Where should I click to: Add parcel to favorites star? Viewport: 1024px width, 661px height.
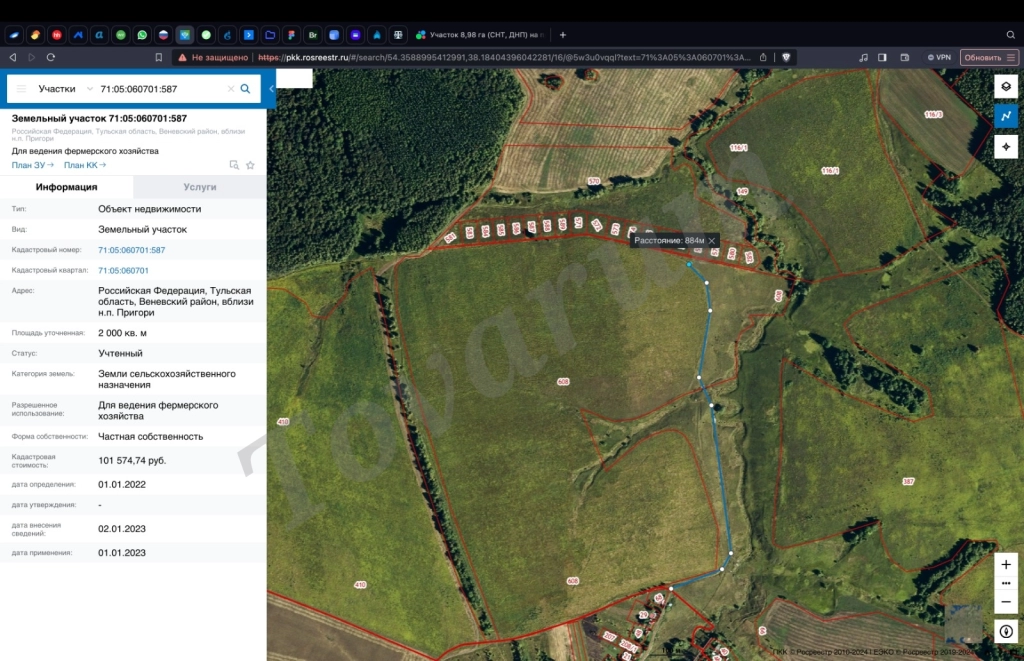pos(250,165)
